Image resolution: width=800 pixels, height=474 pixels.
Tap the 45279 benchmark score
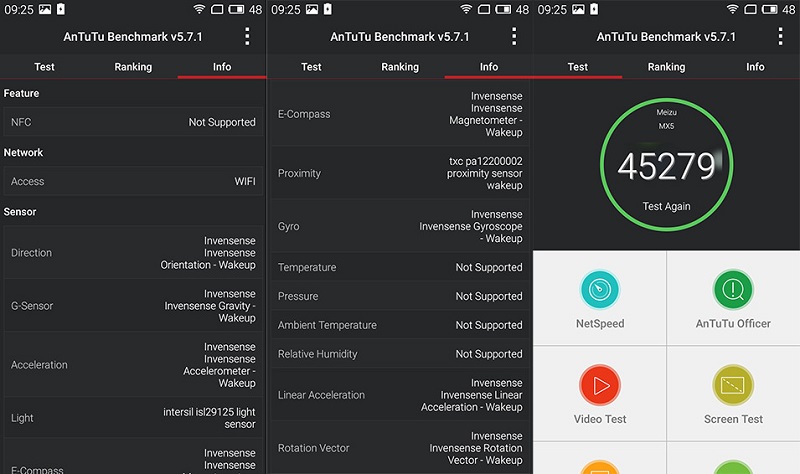coord(666,166)
